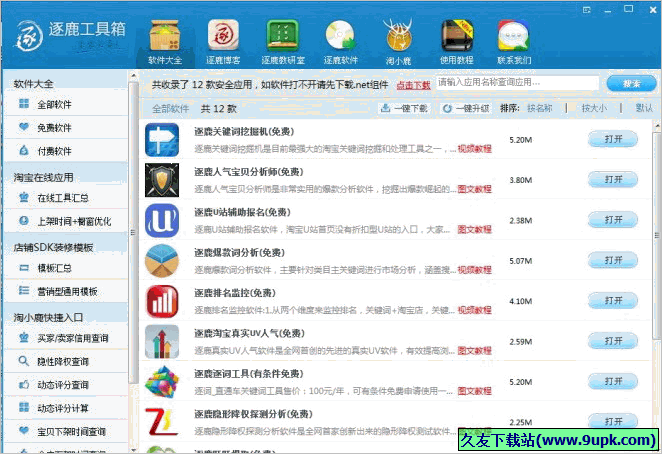The image size is (662, 454).
Task: Open 逐鹿爆款词分析 with 打开 button
Action: [x=613, y=260]
